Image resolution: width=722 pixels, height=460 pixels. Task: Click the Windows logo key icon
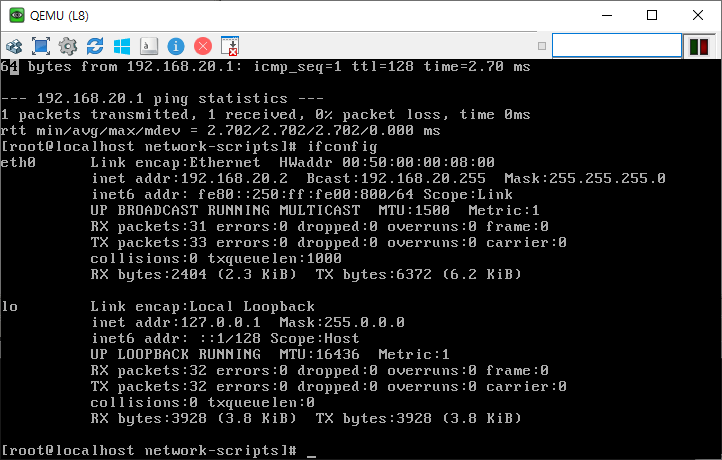coord(122,46)
